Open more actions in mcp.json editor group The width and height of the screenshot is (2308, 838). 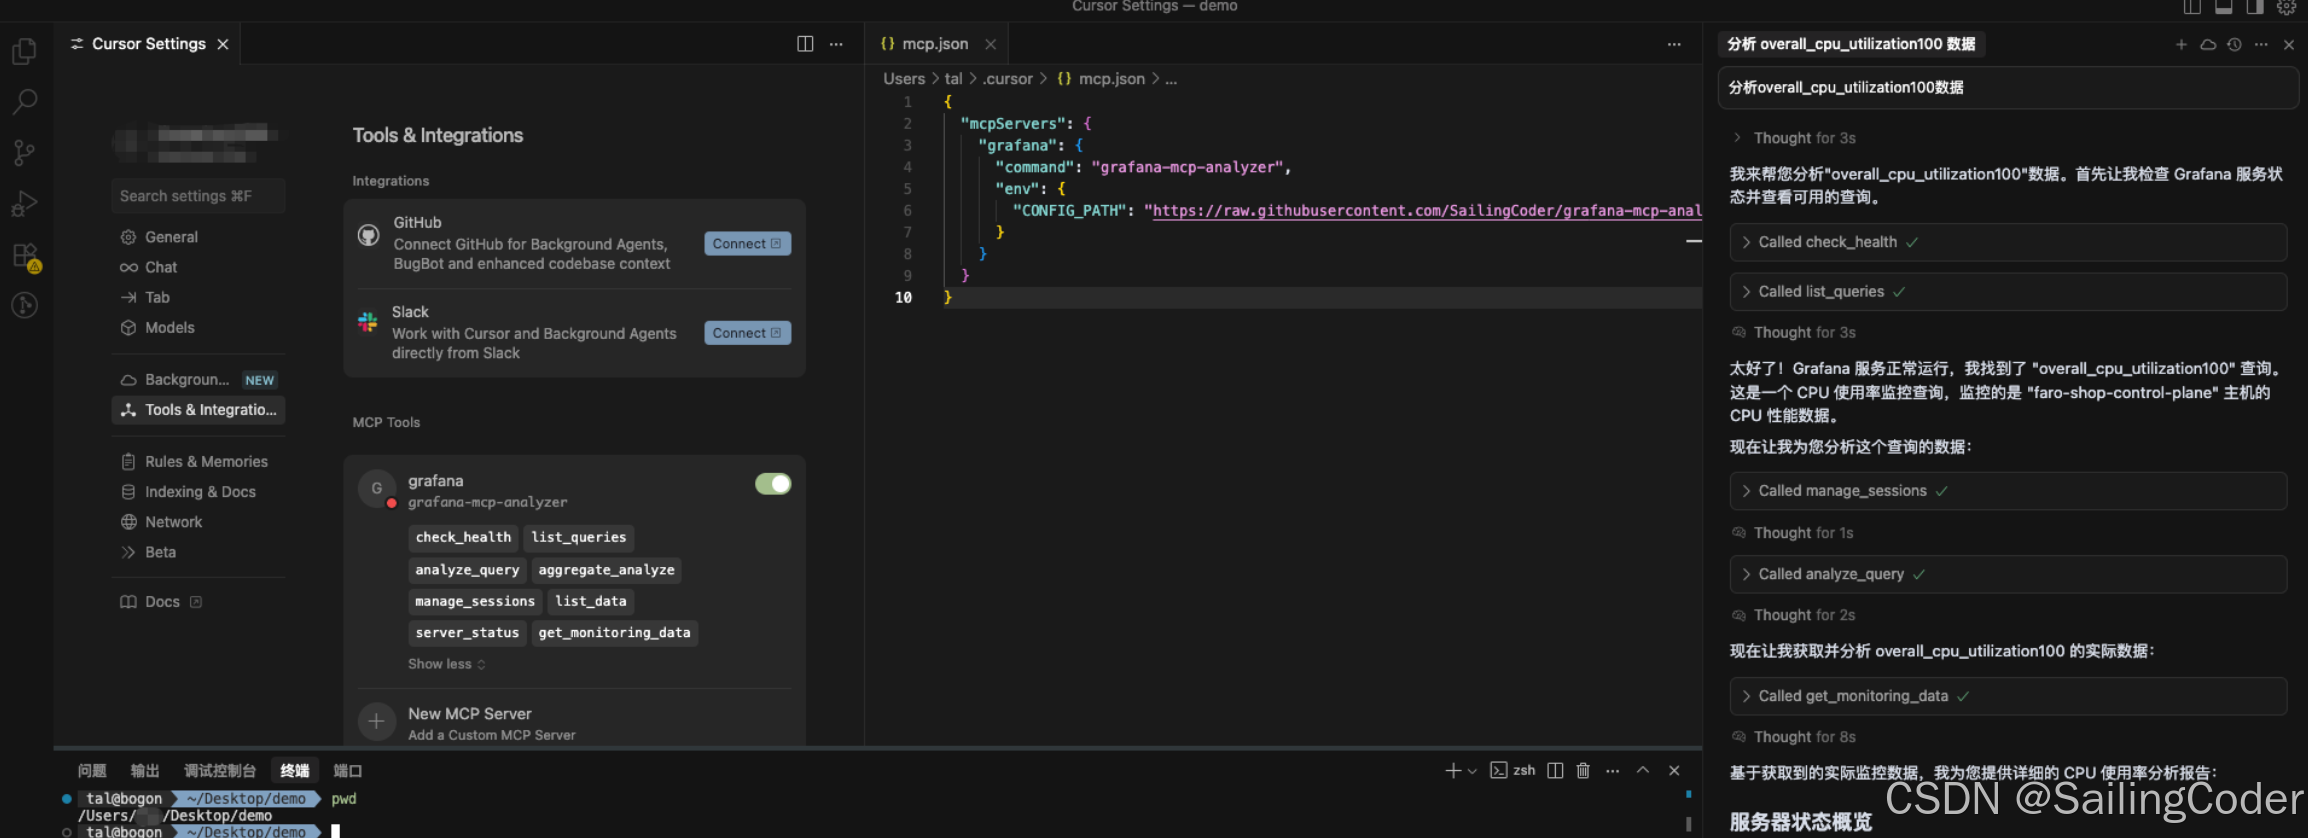[x=1674, y=44]
